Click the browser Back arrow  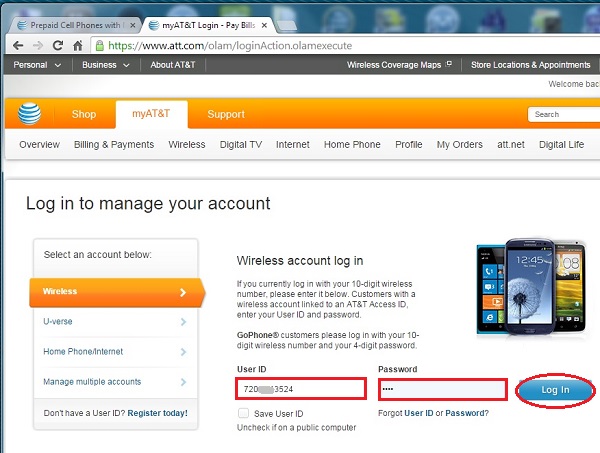[18, 46]
